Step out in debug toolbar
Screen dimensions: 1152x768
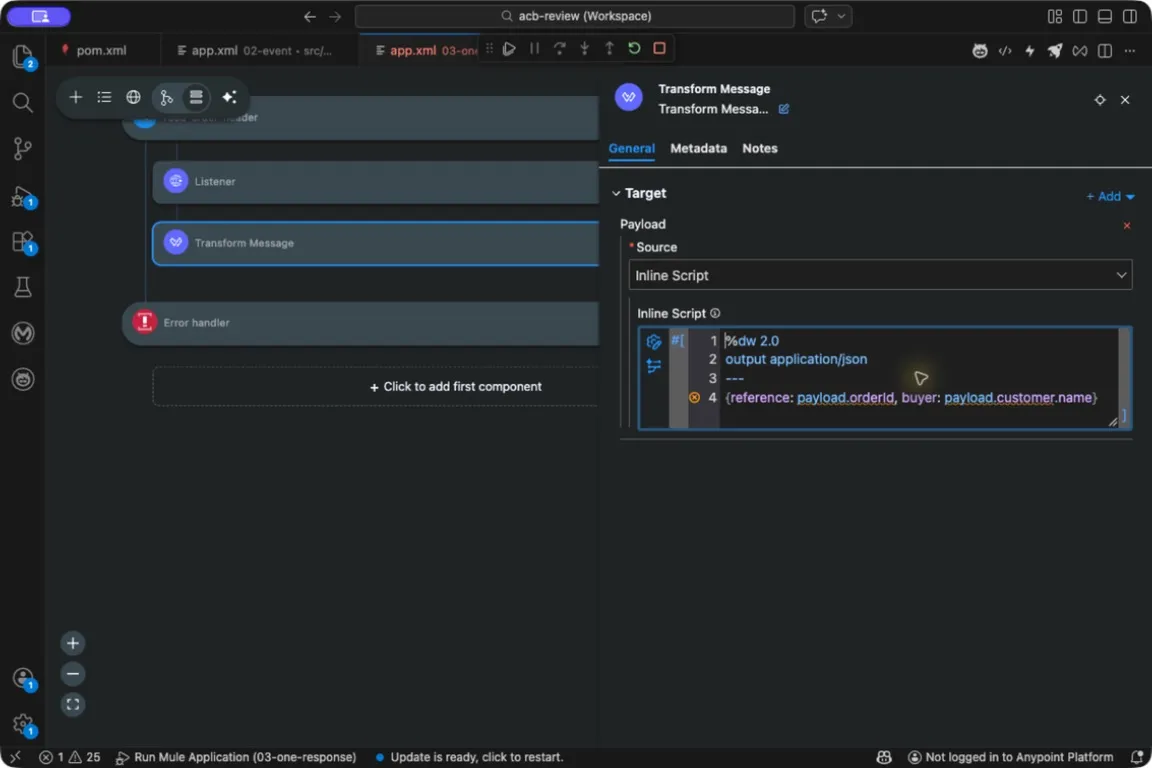point(609,49)
